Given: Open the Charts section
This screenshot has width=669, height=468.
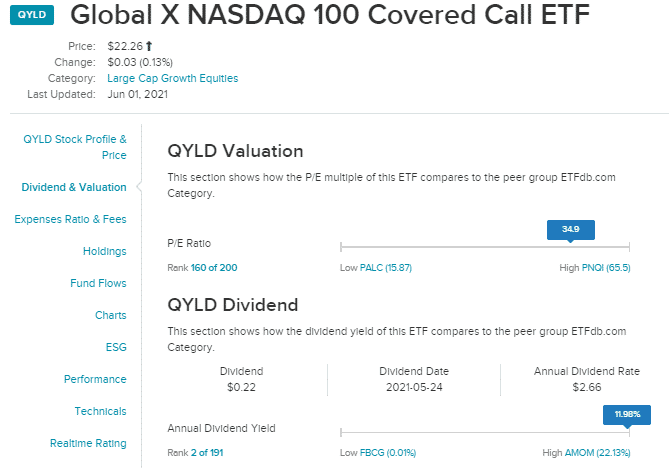Looking at the screenshot, I should point(111,315).
